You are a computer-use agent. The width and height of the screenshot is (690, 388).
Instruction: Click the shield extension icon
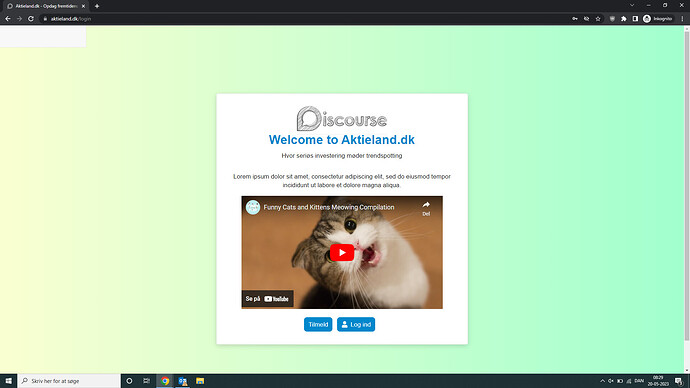612,18
